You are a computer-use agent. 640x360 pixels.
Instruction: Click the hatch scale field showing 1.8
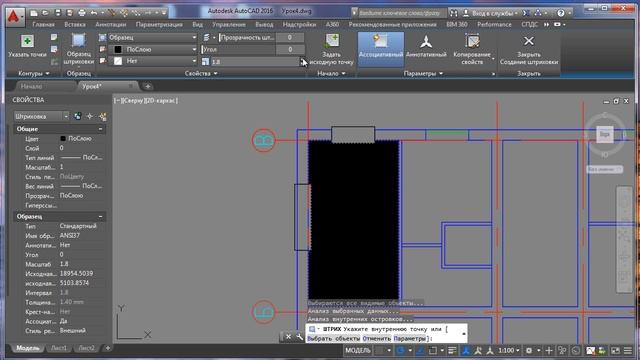255,62
